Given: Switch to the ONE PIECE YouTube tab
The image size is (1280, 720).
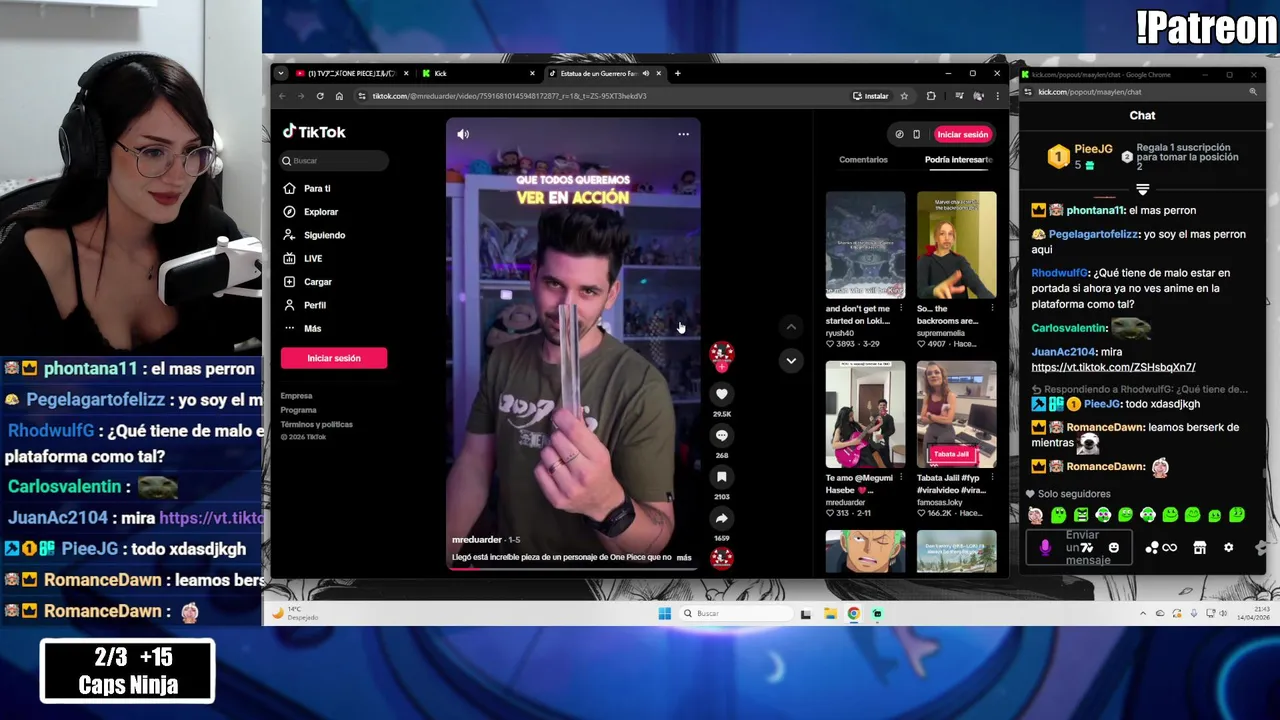Looking at the screenshot, I should tap(351, 73).
